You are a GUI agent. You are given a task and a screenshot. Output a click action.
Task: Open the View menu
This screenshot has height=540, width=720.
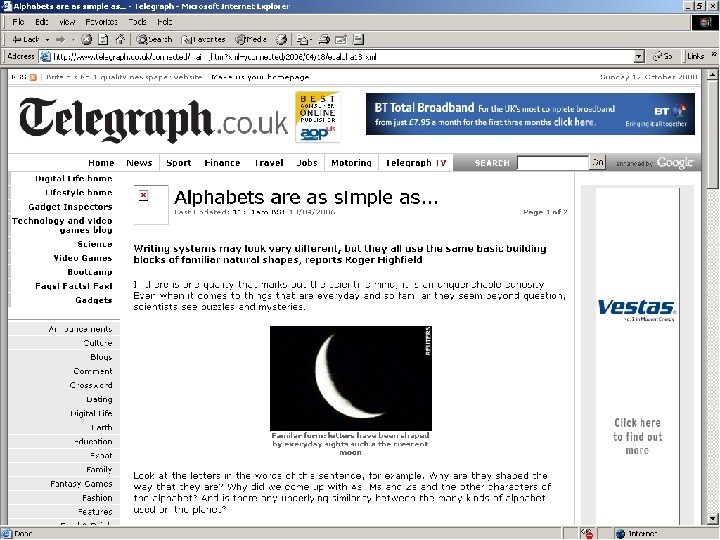point(67,22)
